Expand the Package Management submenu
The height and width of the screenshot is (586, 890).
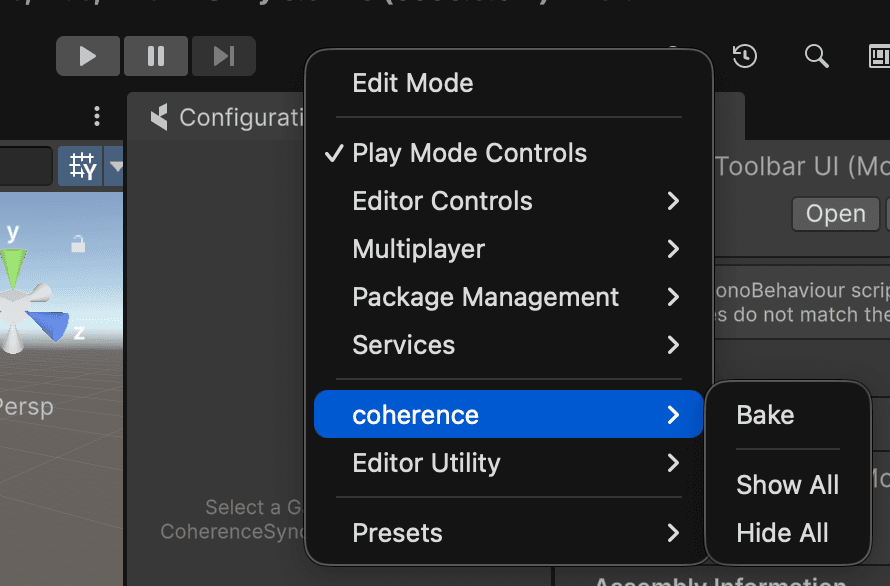(508, 297)
